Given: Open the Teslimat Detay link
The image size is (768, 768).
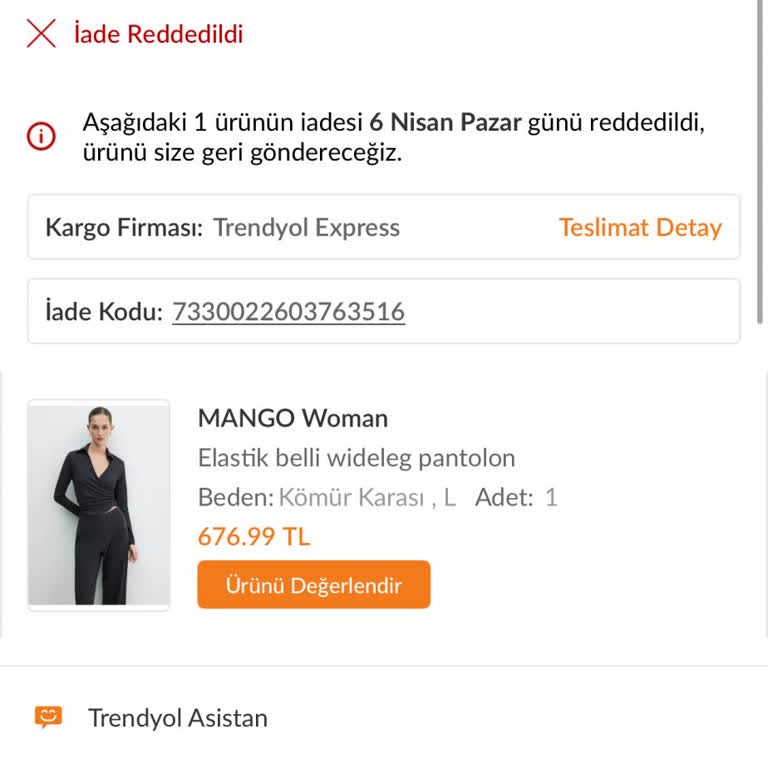Looking at the screenshot, I should click(640, 227).
